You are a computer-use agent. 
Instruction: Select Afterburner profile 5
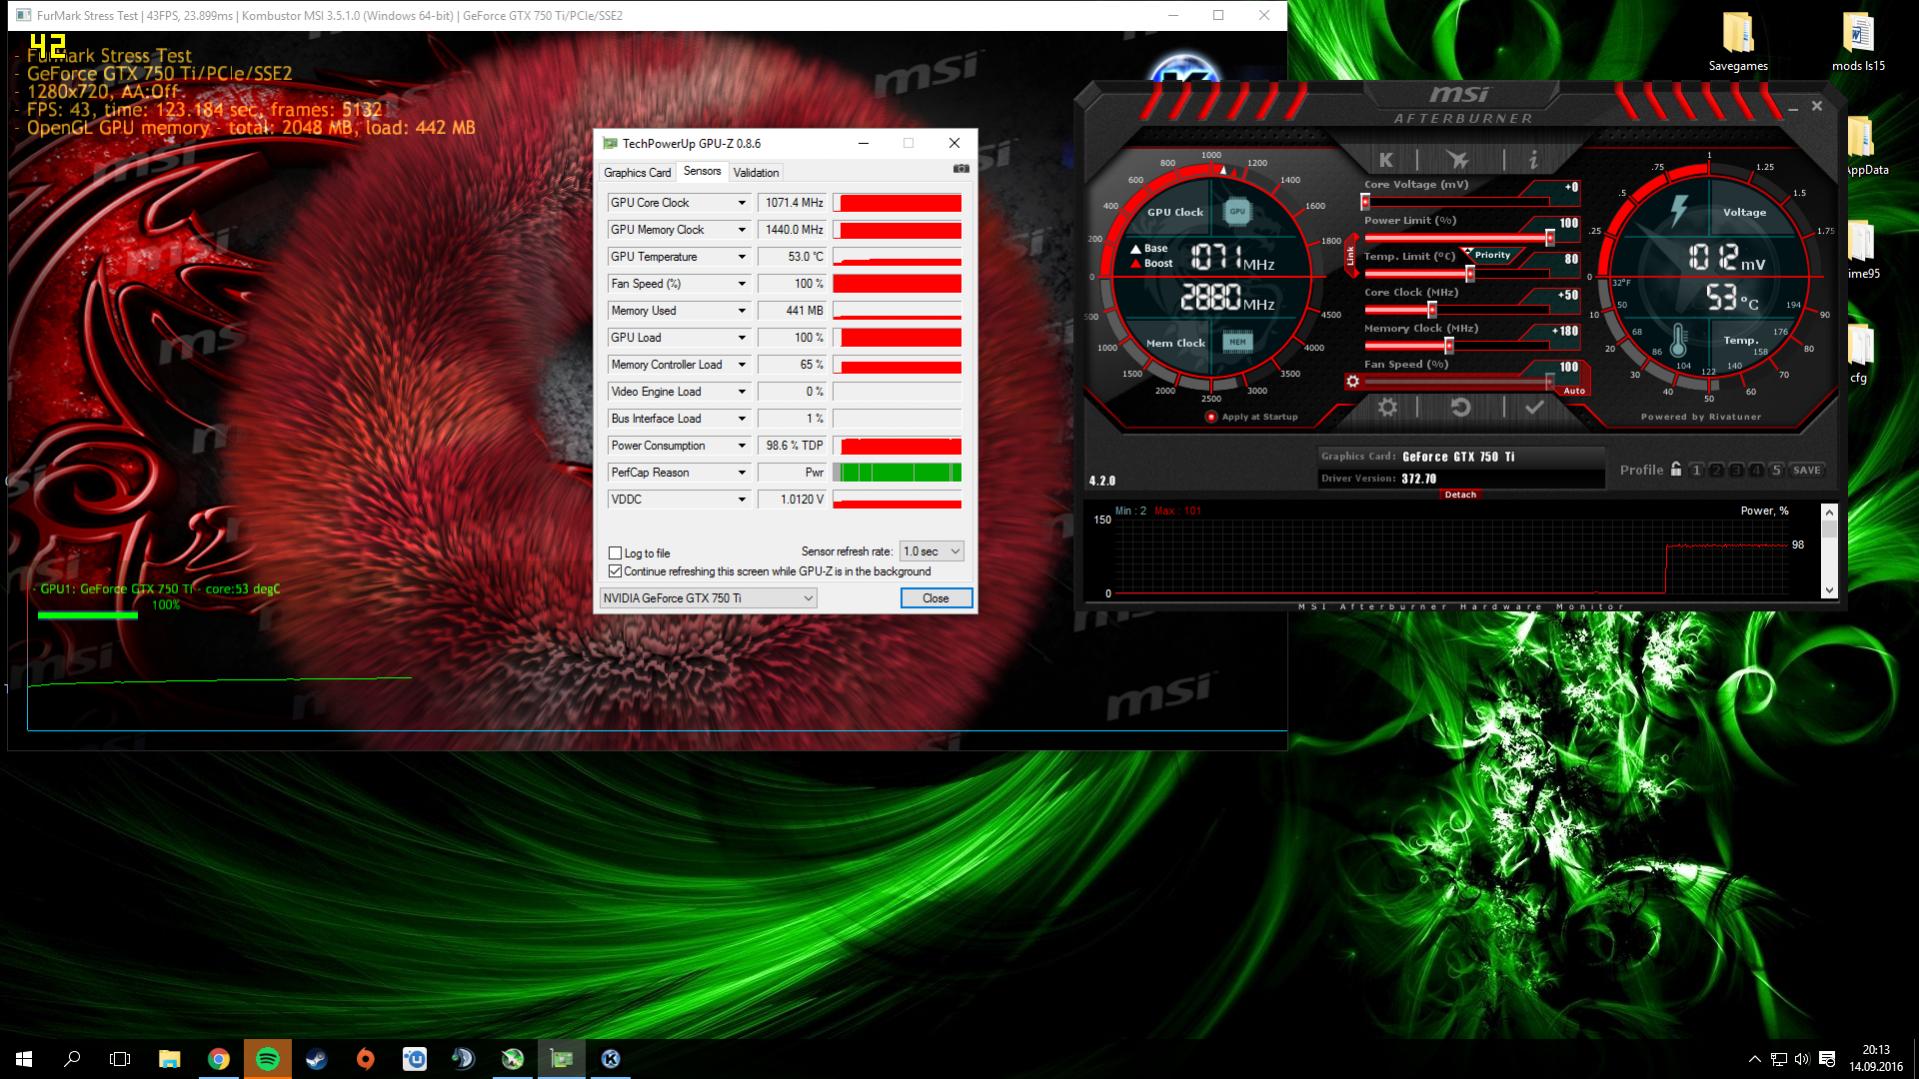1776,469
